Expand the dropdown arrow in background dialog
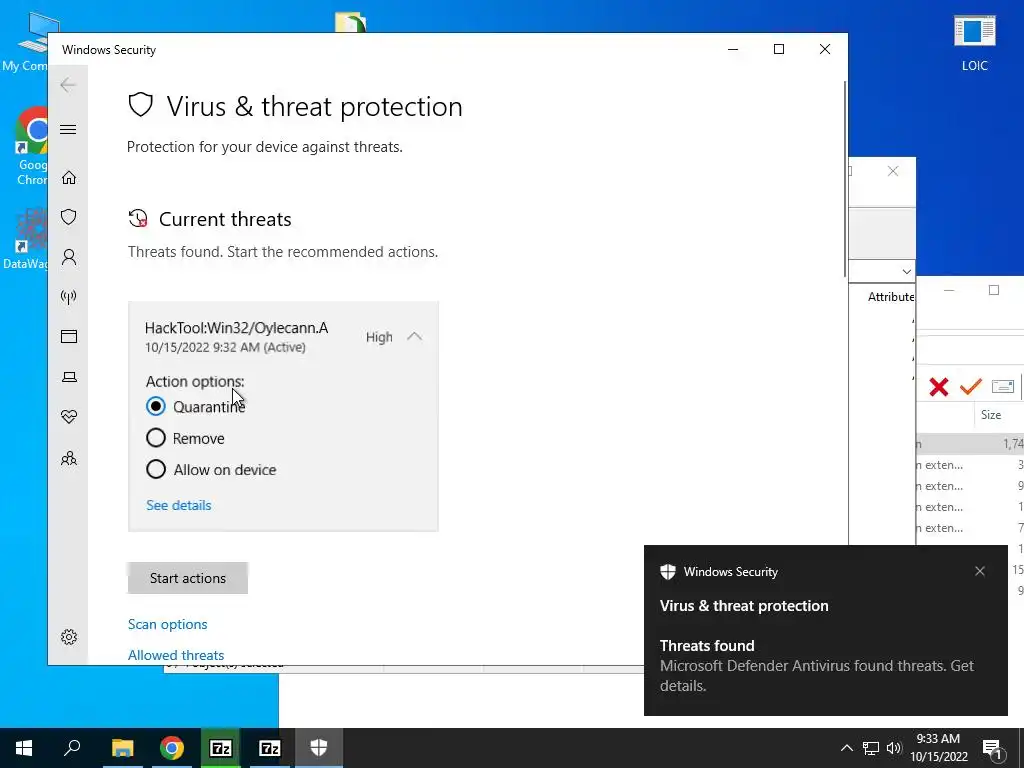Image resolution: width=1024 pixels, height=768 pixels. 906,271
